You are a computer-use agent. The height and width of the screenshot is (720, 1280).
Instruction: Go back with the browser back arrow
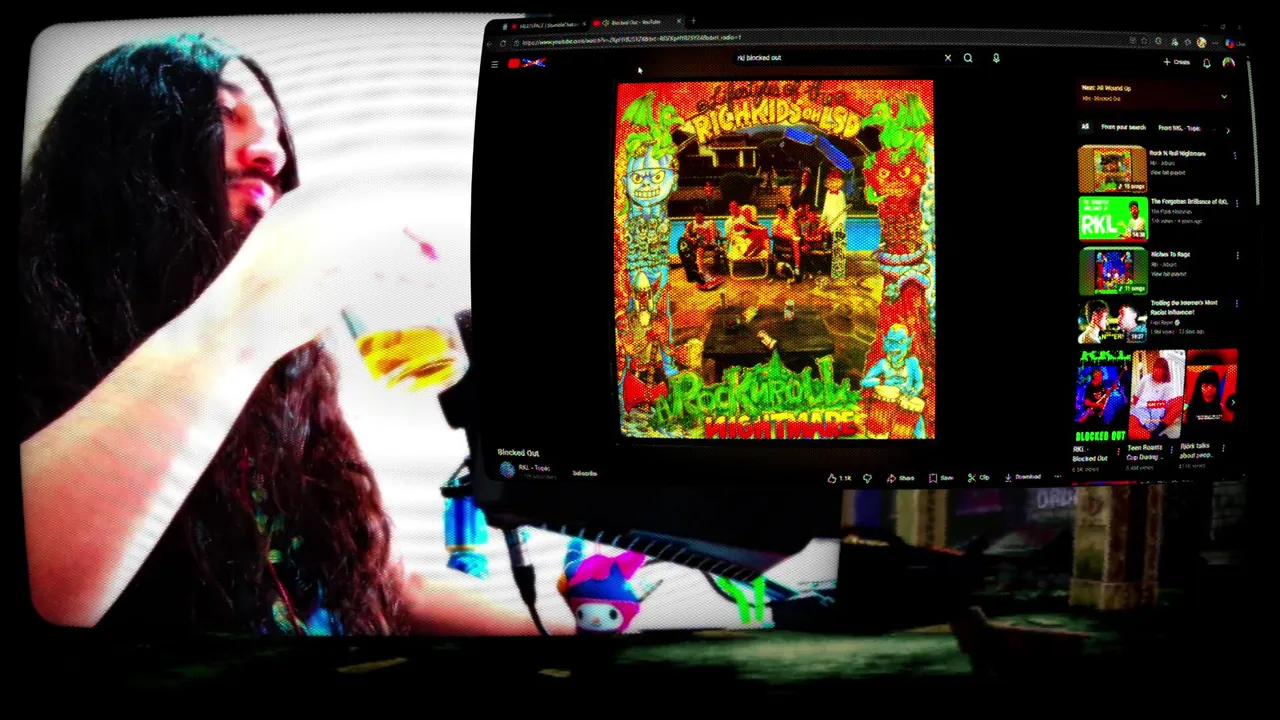pyautogui.click(x=490, y=44)
